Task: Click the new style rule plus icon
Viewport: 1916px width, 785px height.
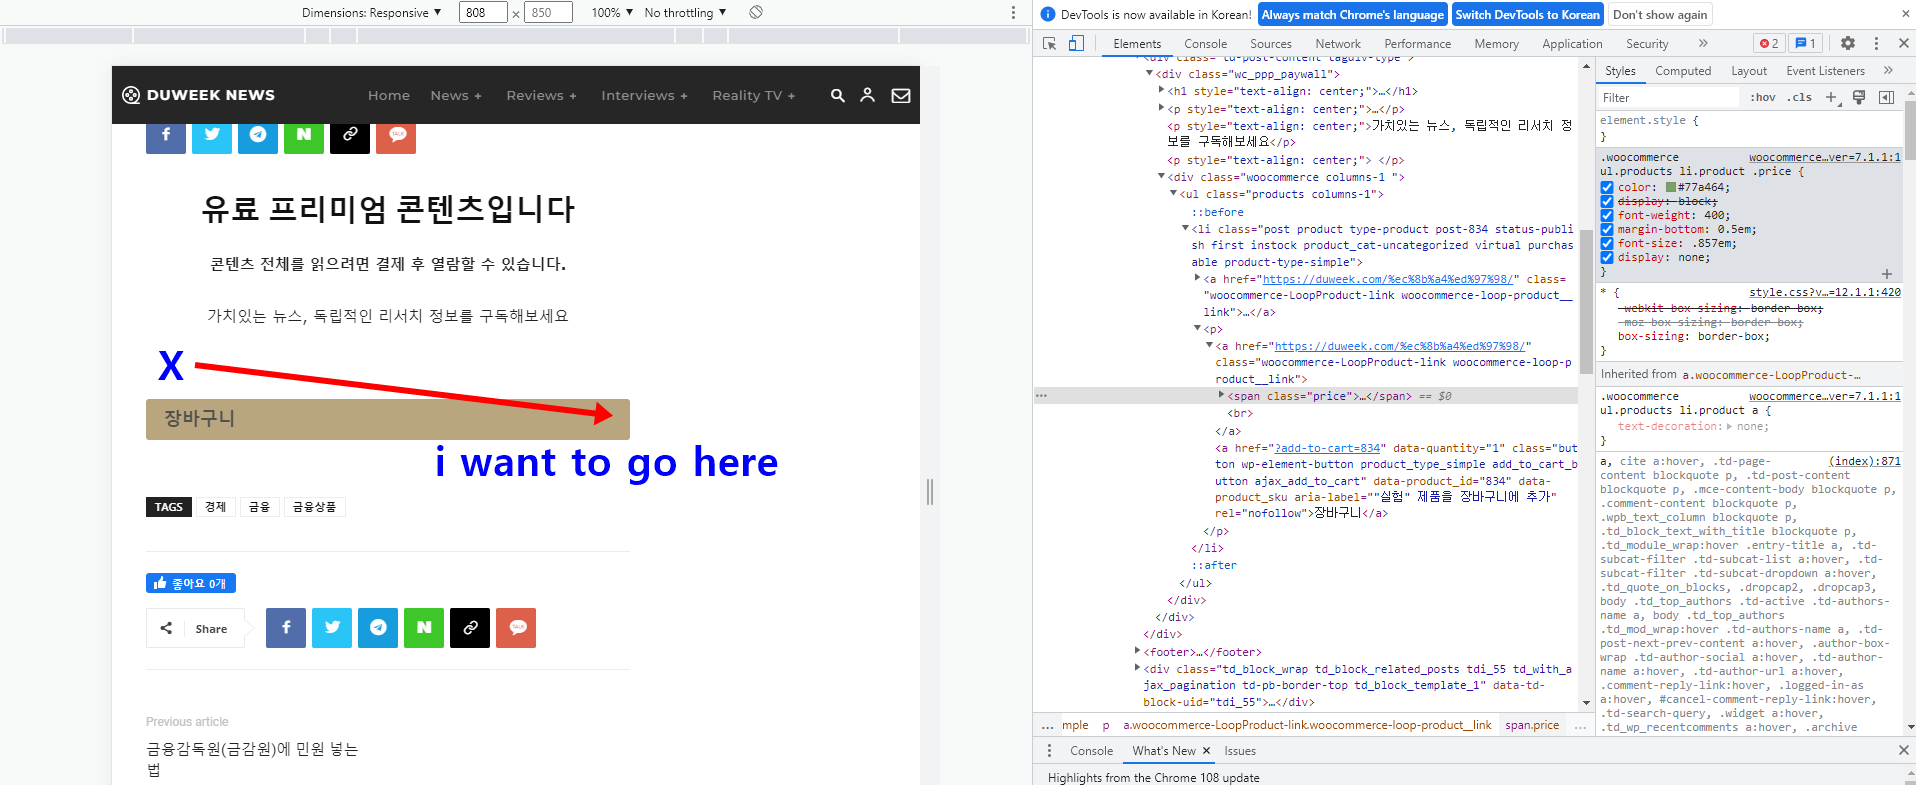Action: pos(1831,97)
